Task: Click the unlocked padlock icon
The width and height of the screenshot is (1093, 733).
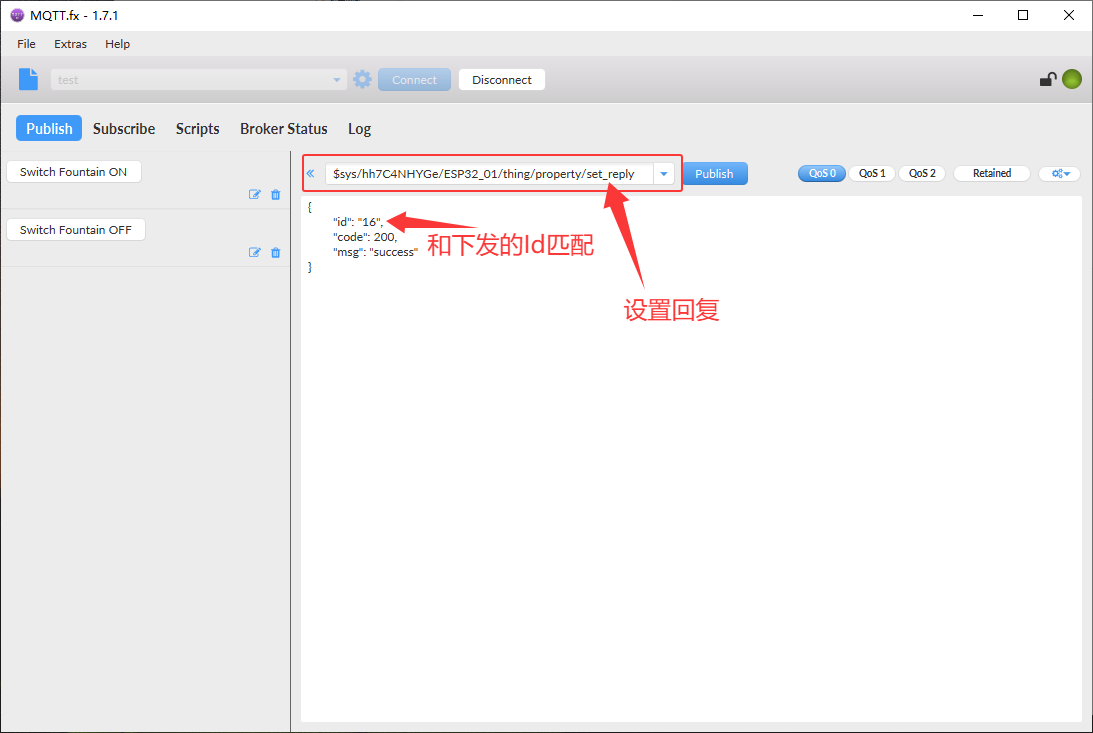Action: (1048, 79)
